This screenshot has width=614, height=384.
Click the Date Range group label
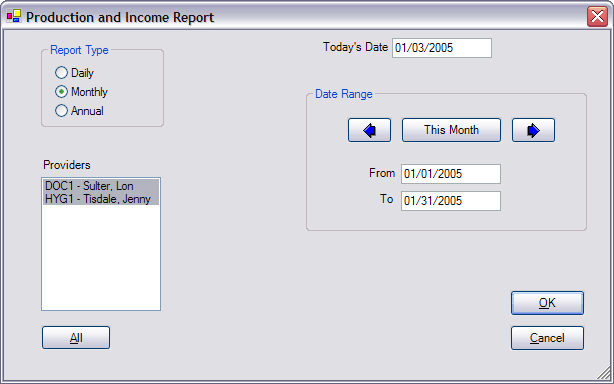tap(344, 94)
